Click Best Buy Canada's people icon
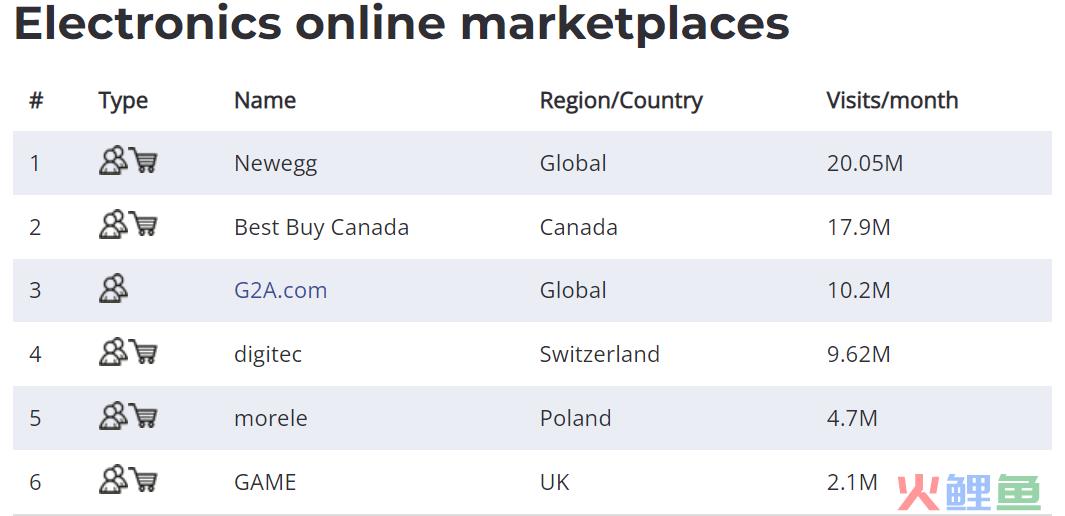The width and height of the screenshot is (1065, 516). pyautogui.click(x=113, y=224)
